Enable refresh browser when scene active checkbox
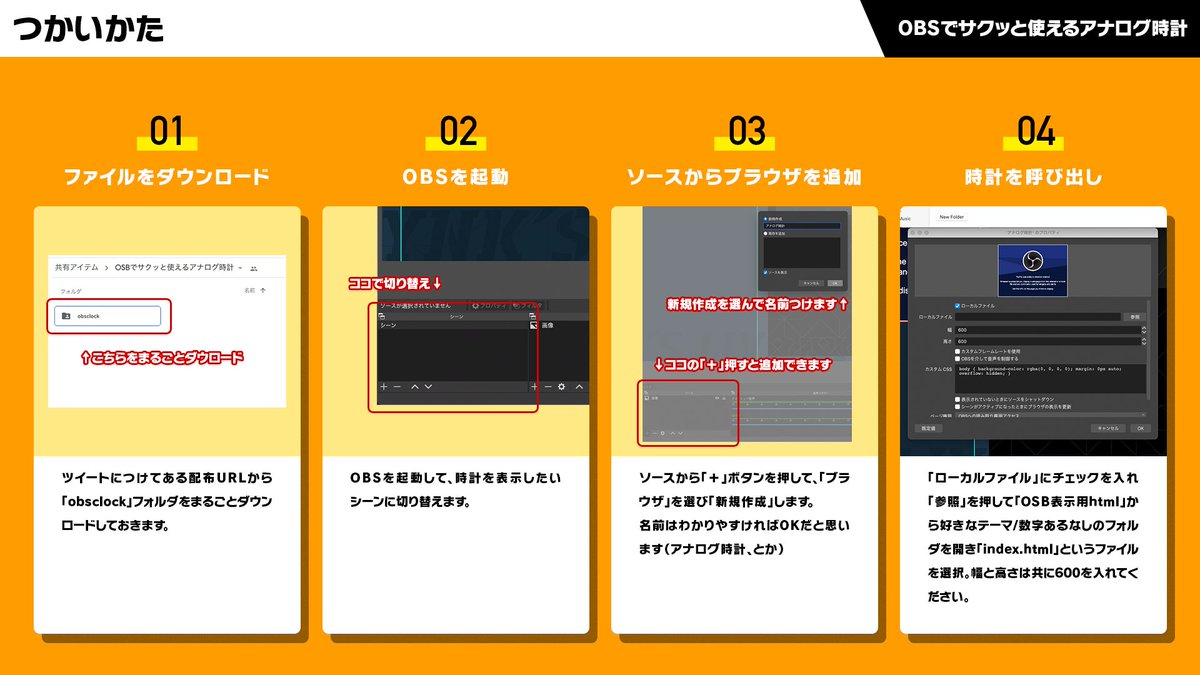Screen dimensions: 1200x675 point(957,407)
